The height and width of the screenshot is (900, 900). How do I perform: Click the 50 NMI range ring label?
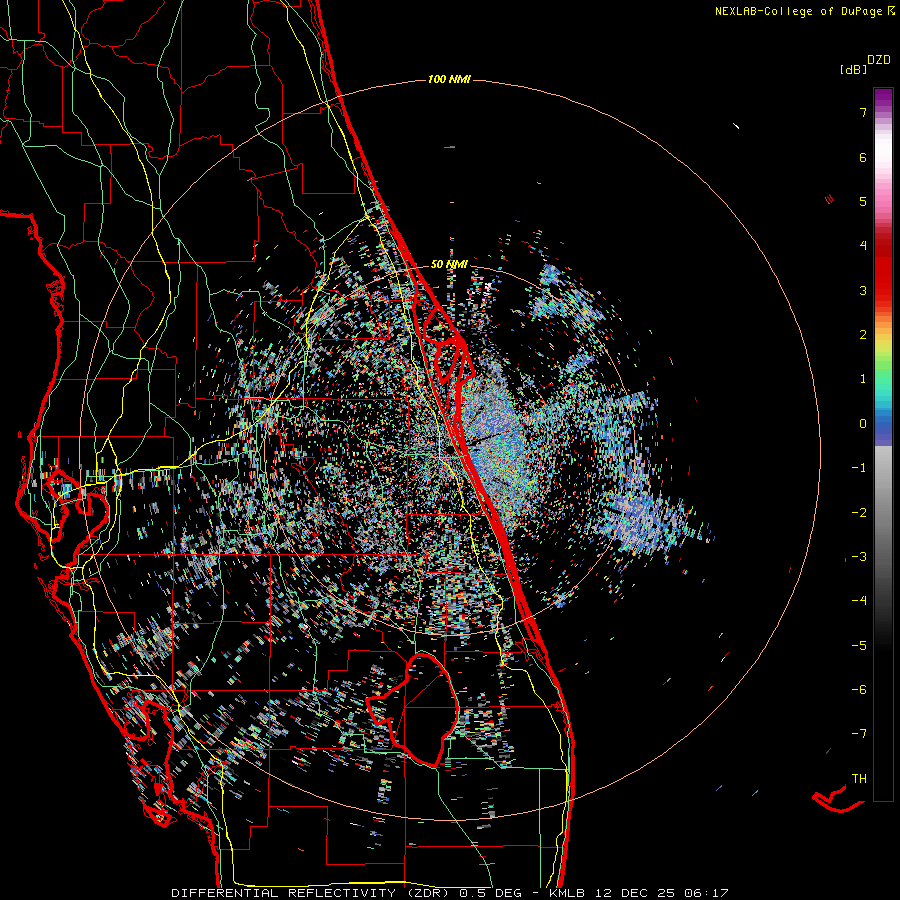449,264
